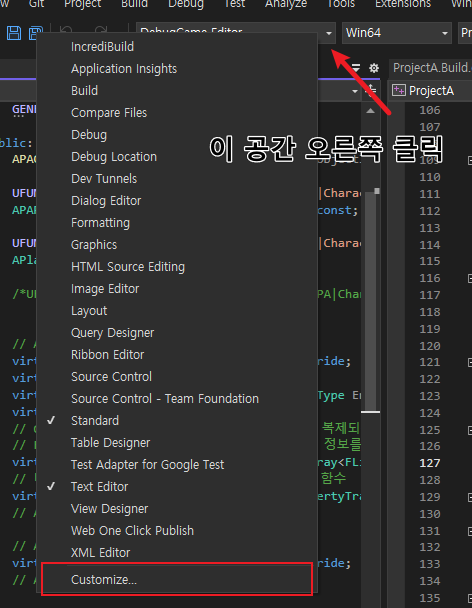Image resolution: width=472 pixels, height=608 pixels.
Task: Select Web One Click Publish entry
Action: tap(177, 531)
